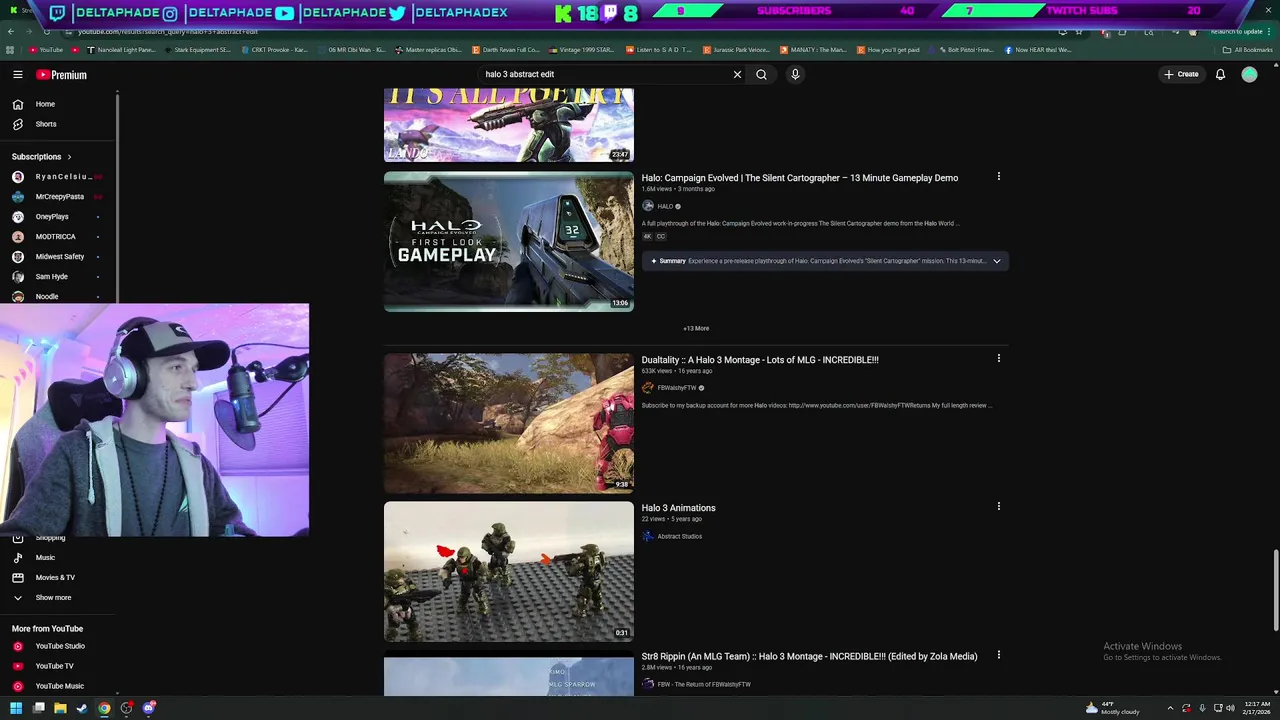Open the HALO channel avatar

pos(647,206)
